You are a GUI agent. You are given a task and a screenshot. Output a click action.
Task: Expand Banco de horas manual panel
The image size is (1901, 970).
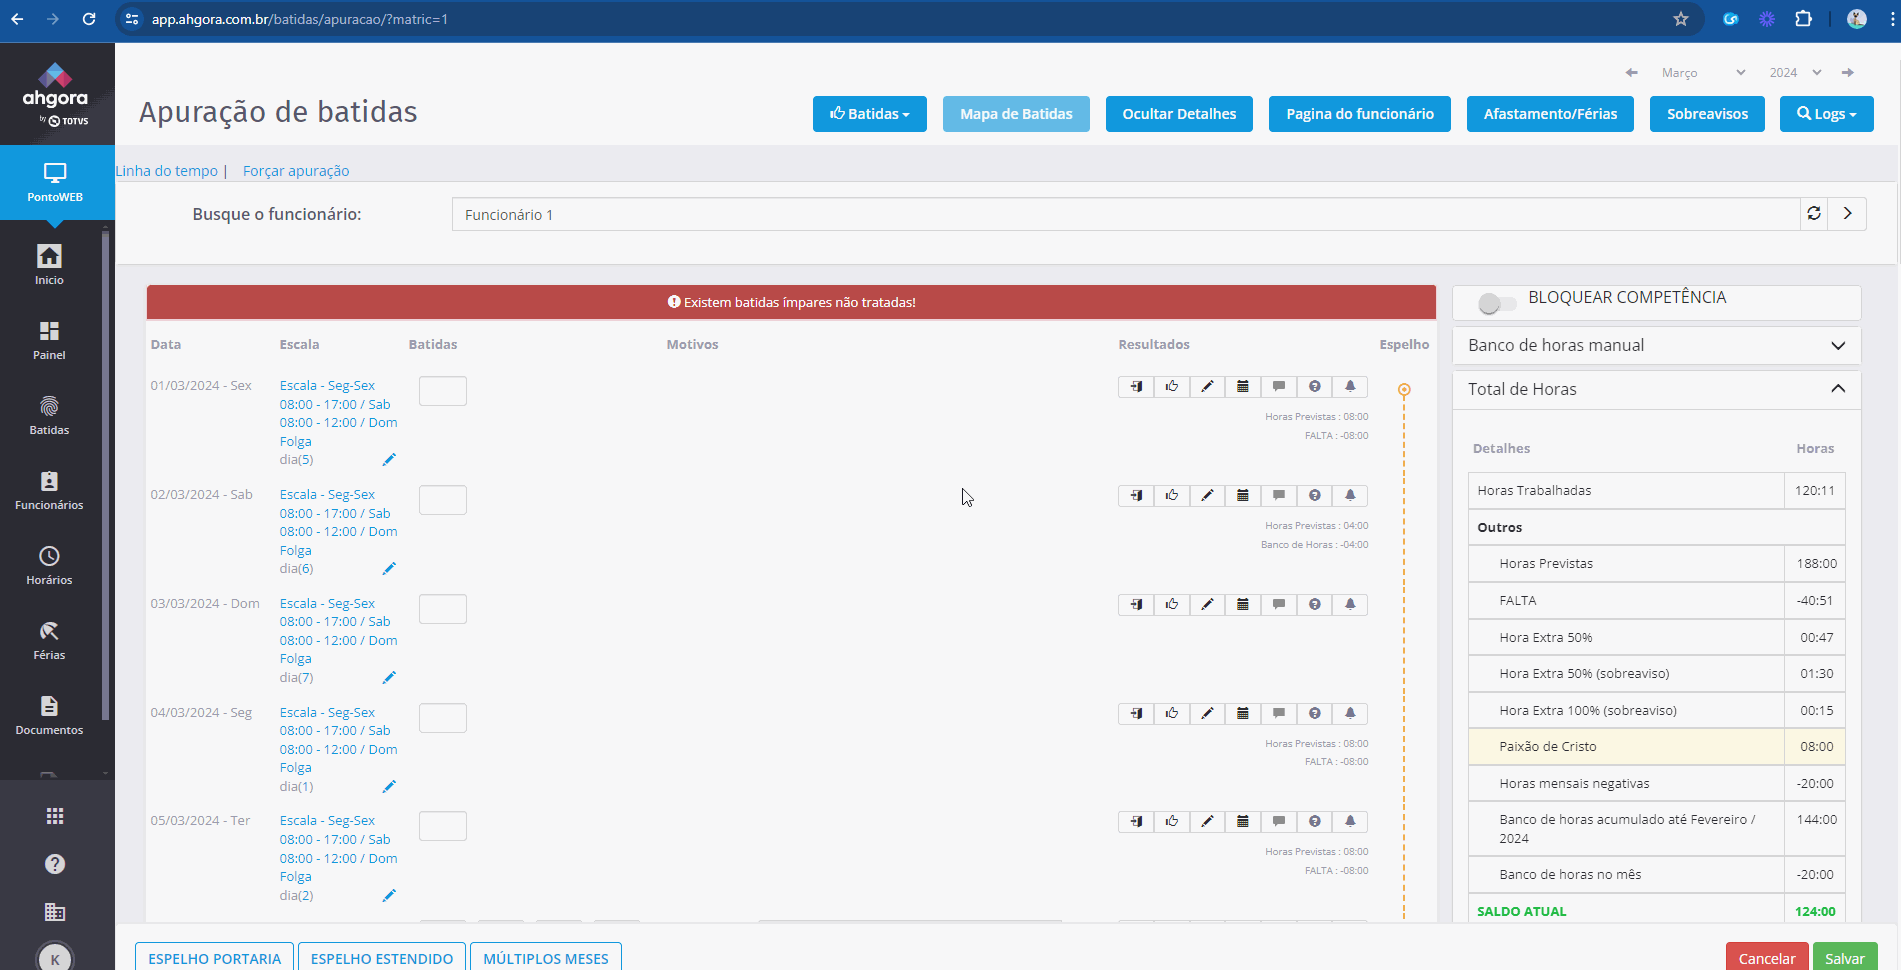[1656, 345]
